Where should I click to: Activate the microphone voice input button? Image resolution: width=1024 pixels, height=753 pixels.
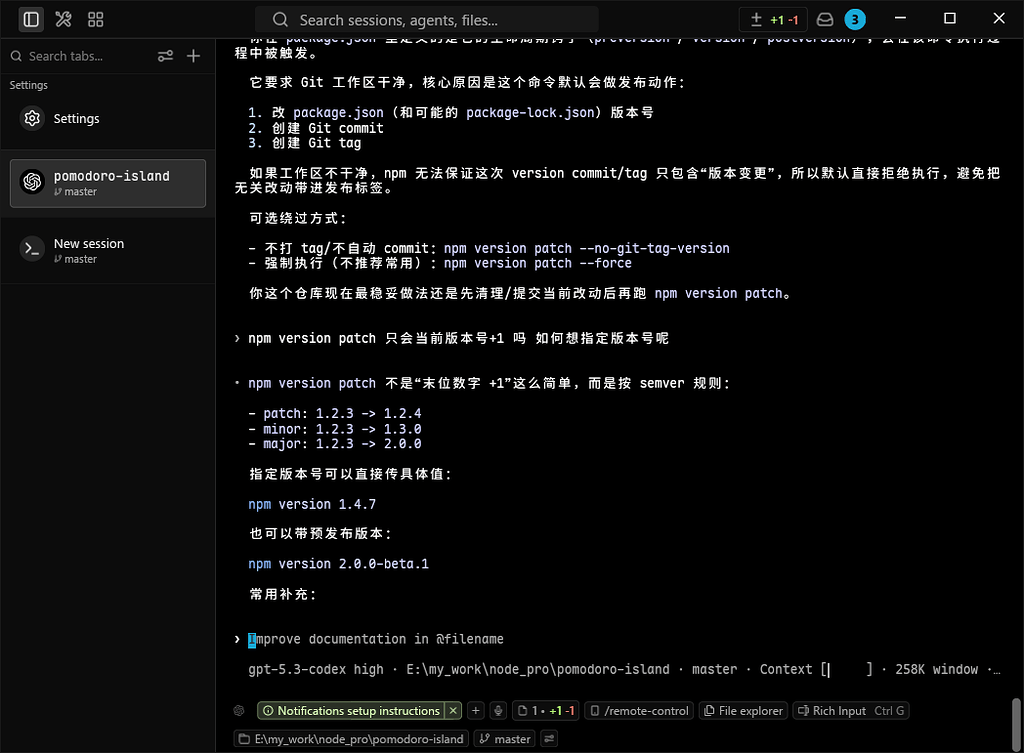coord(498,711)
